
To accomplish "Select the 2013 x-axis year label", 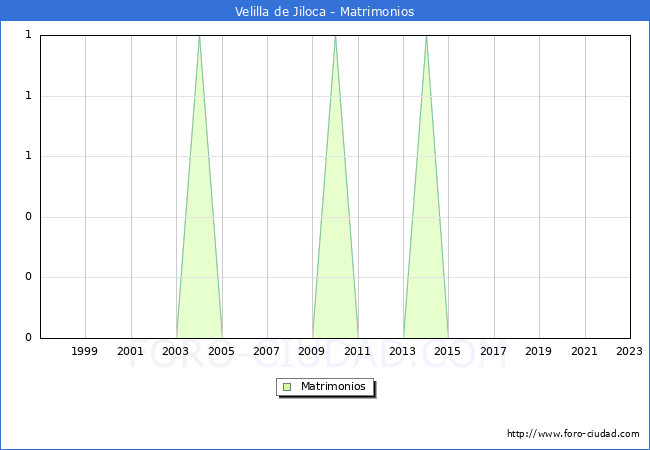I will [403, 351].
